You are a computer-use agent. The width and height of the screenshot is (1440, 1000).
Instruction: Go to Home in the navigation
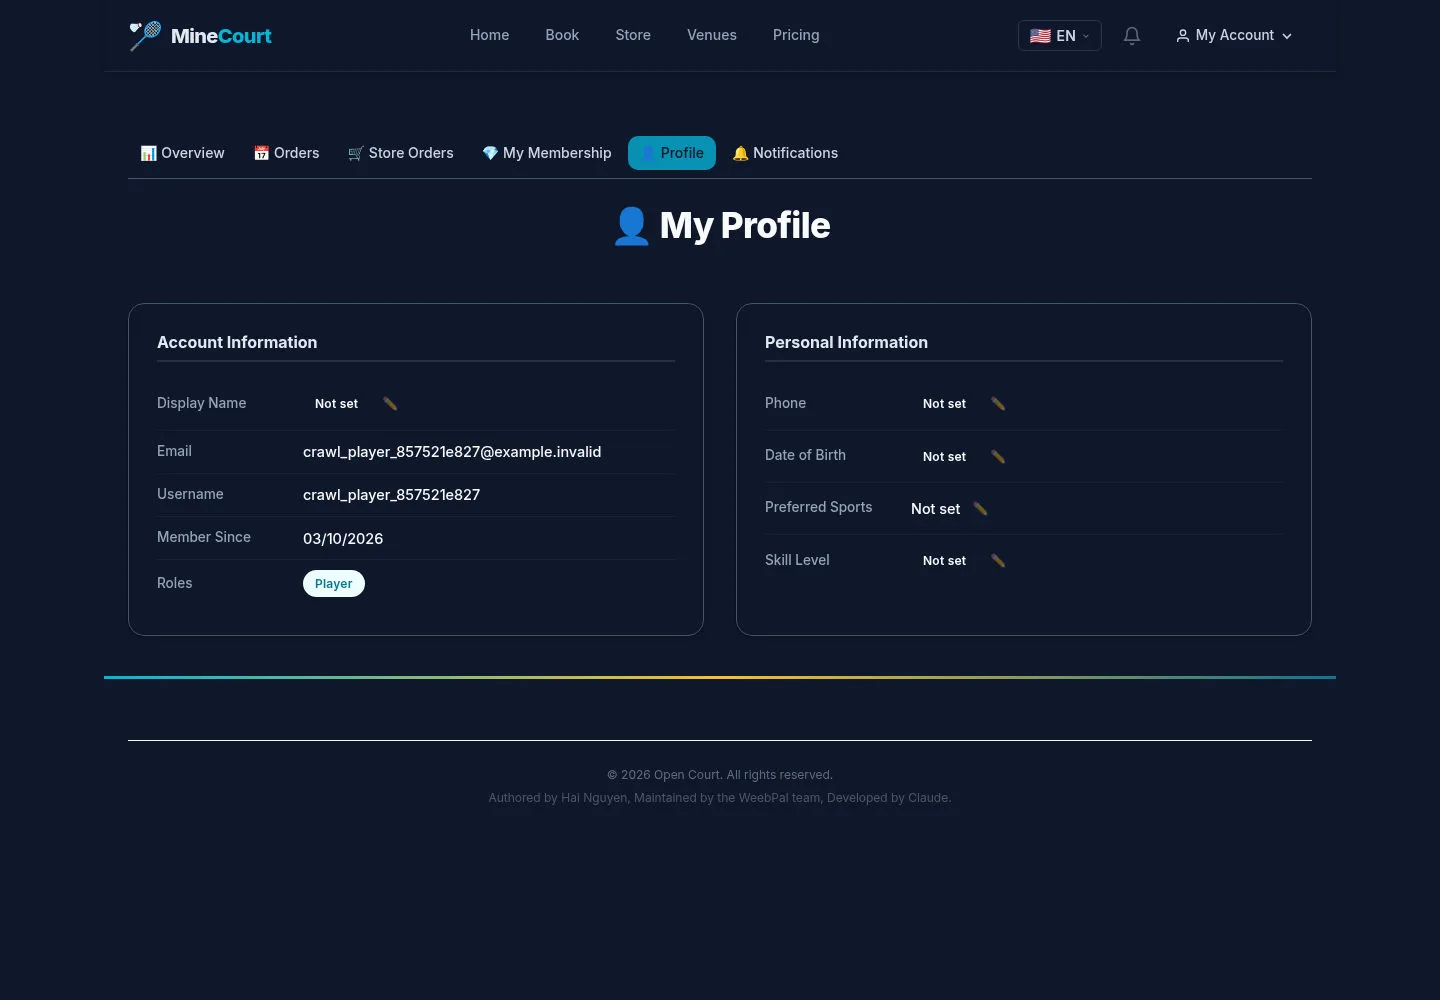[x=490, y=35]
